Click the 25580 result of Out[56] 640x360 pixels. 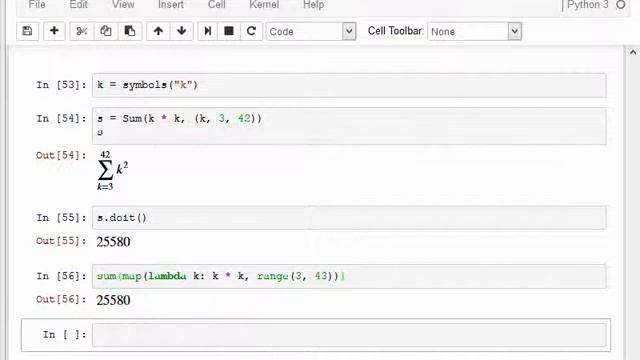[x=113, y=300]
